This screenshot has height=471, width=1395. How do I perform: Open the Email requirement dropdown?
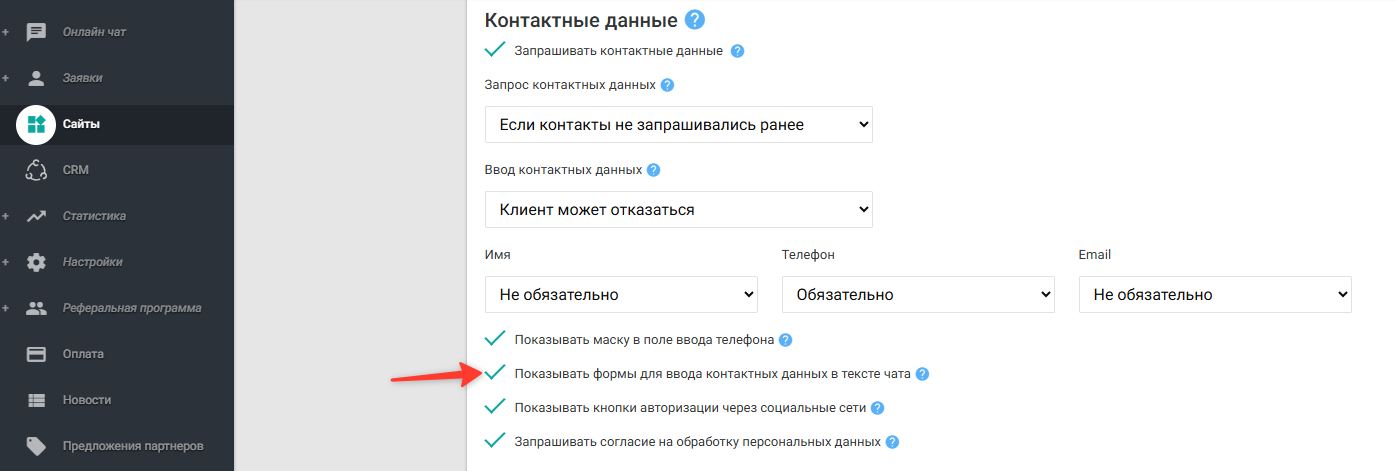tap(1215, 295)
